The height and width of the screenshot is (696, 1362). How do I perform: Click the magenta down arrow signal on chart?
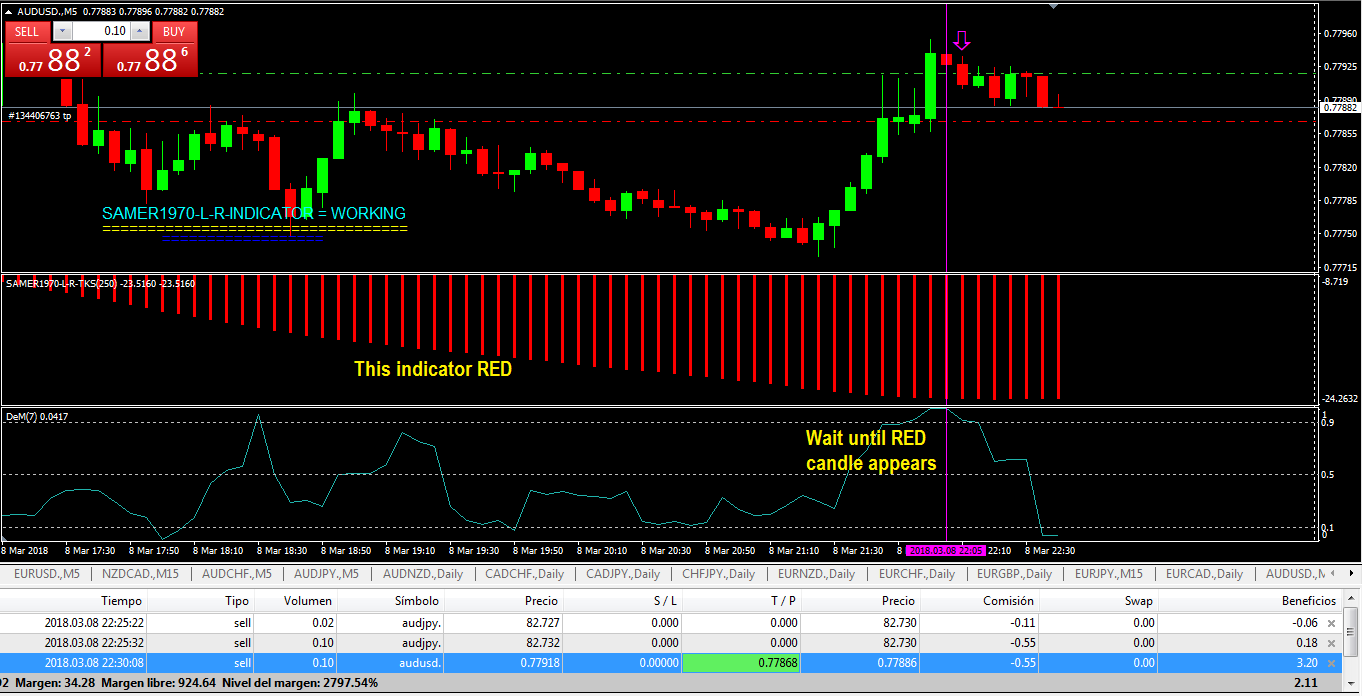[x=962, y=40]
